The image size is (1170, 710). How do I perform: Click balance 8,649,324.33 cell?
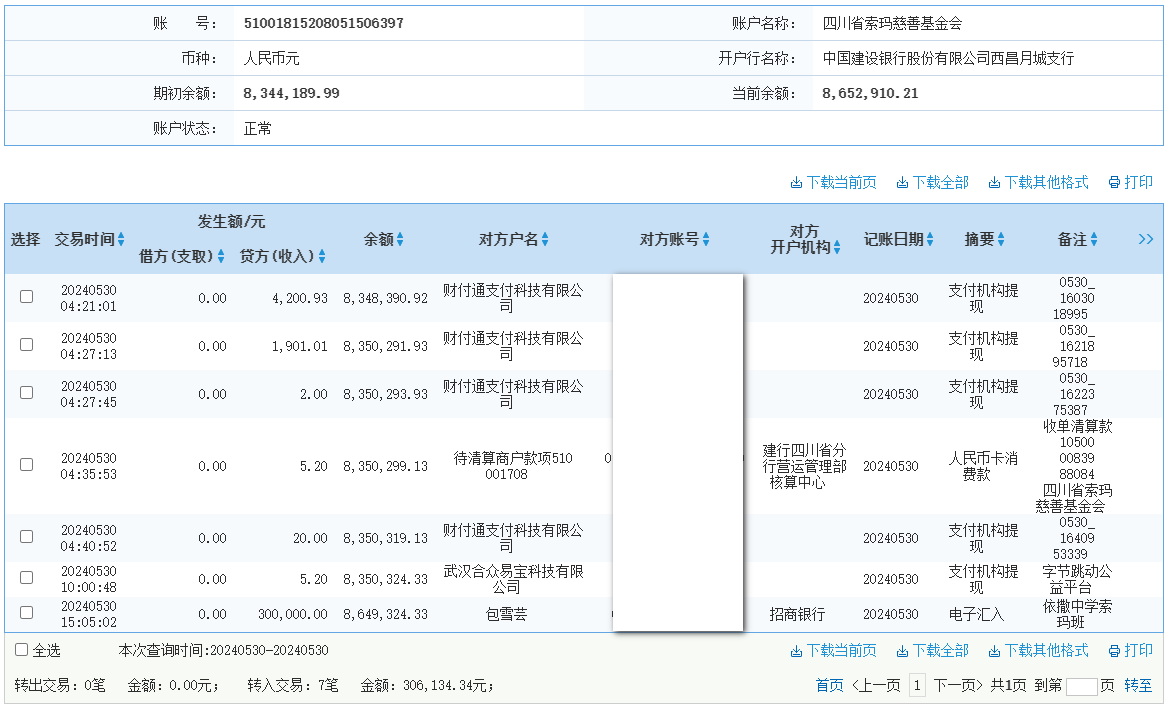coord(385,615)
